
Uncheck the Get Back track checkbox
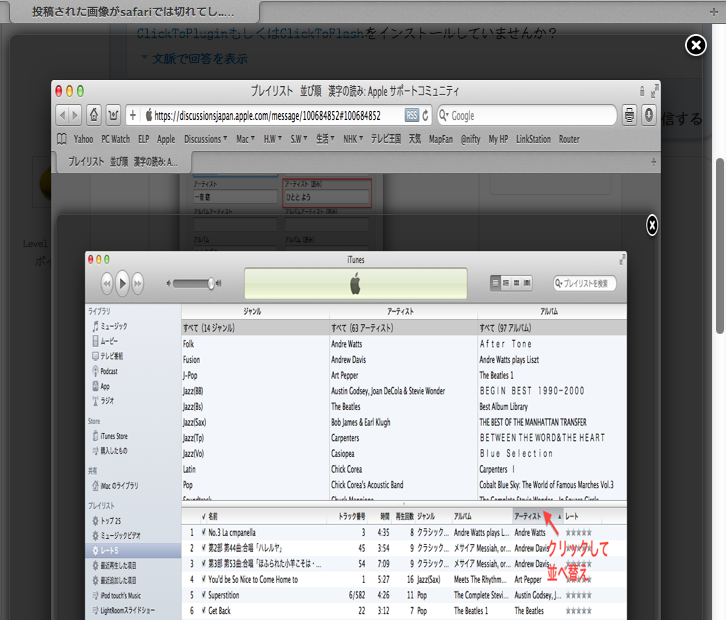[x=204, y=611]
